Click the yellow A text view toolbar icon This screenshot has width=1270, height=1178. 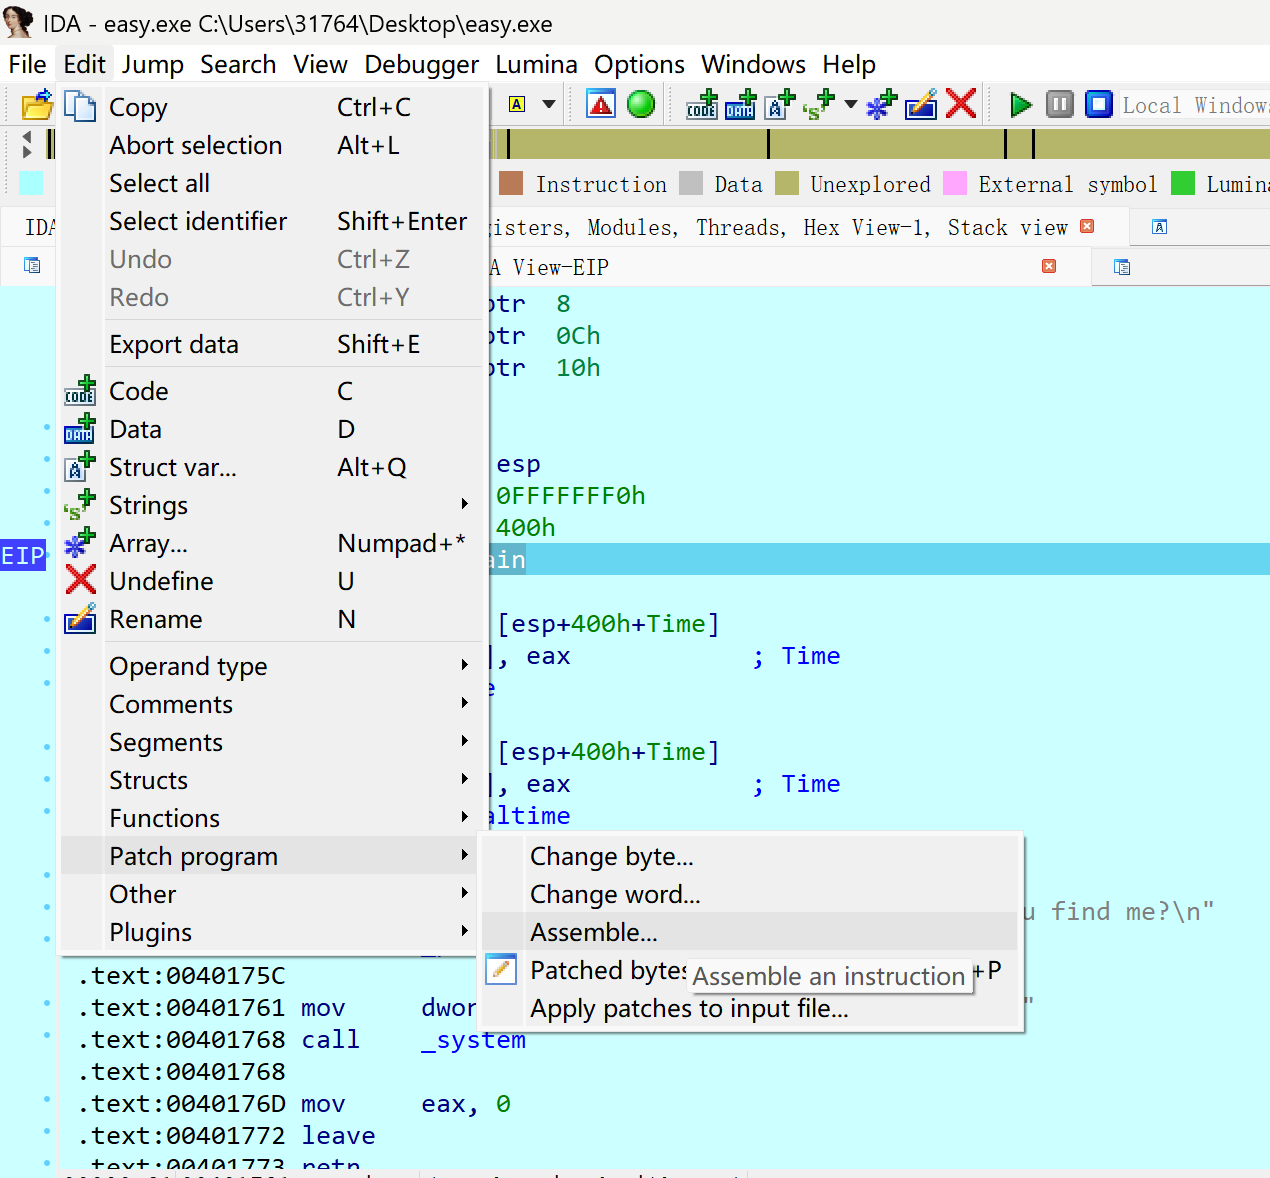[x=517, y=104]
